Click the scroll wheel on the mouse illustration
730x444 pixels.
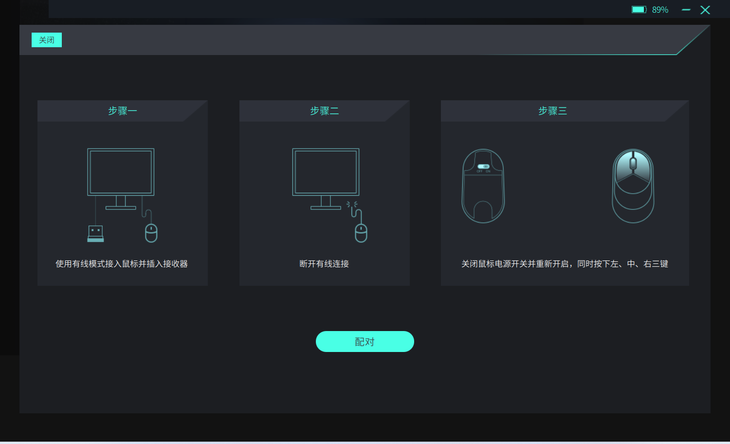pyautogui.click(x=633, y=163)
